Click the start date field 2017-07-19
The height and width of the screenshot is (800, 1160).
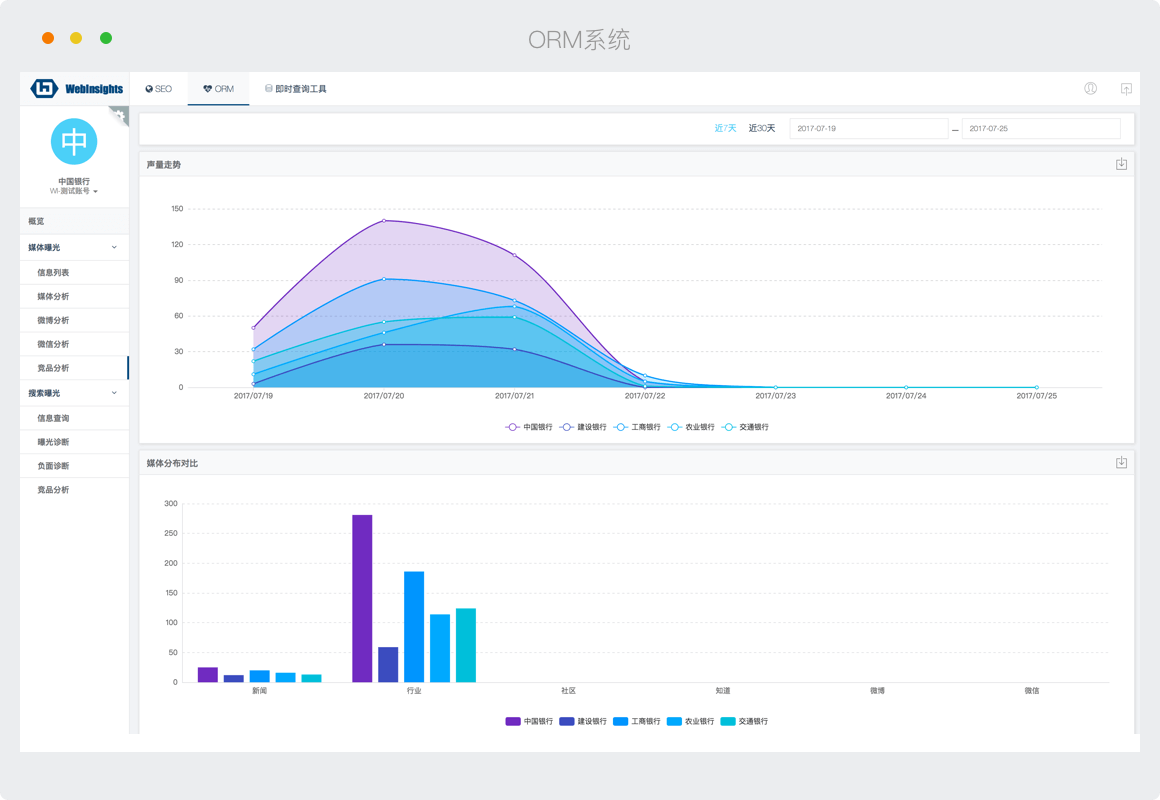pyautogui.click(x=868, y=128)
